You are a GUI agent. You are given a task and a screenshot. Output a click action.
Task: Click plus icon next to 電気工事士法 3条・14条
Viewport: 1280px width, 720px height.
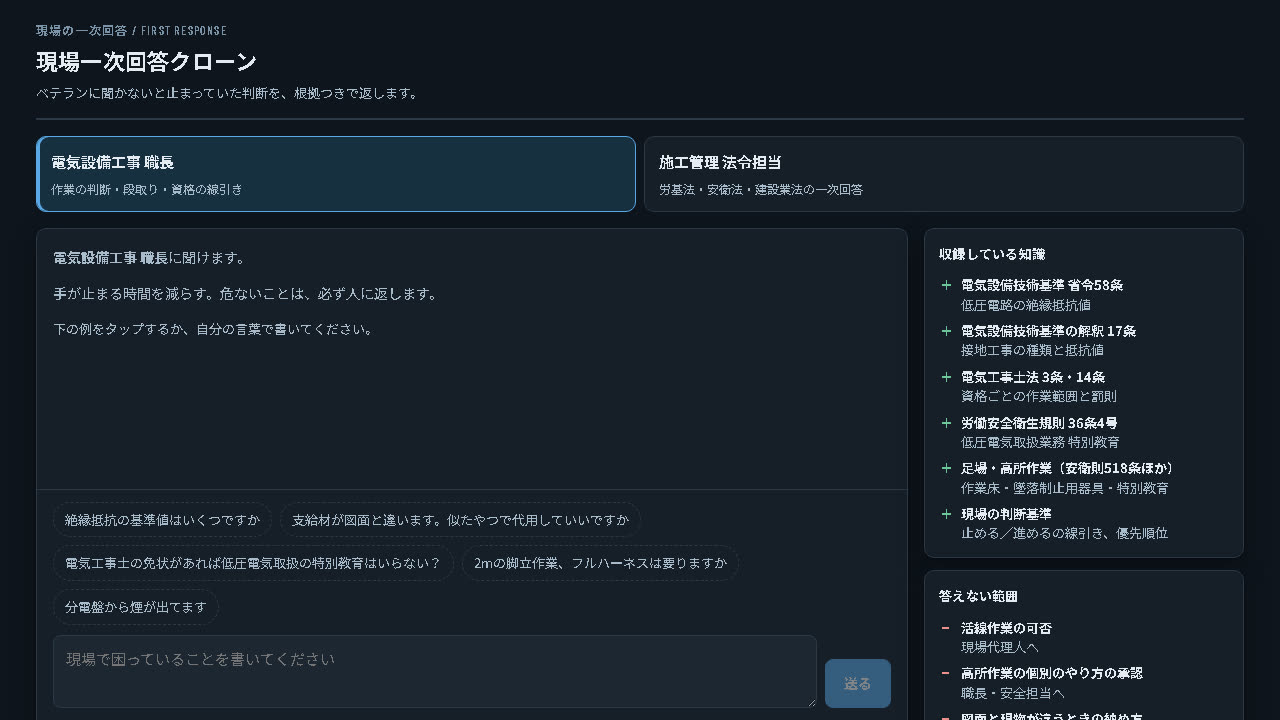point(946,377)
